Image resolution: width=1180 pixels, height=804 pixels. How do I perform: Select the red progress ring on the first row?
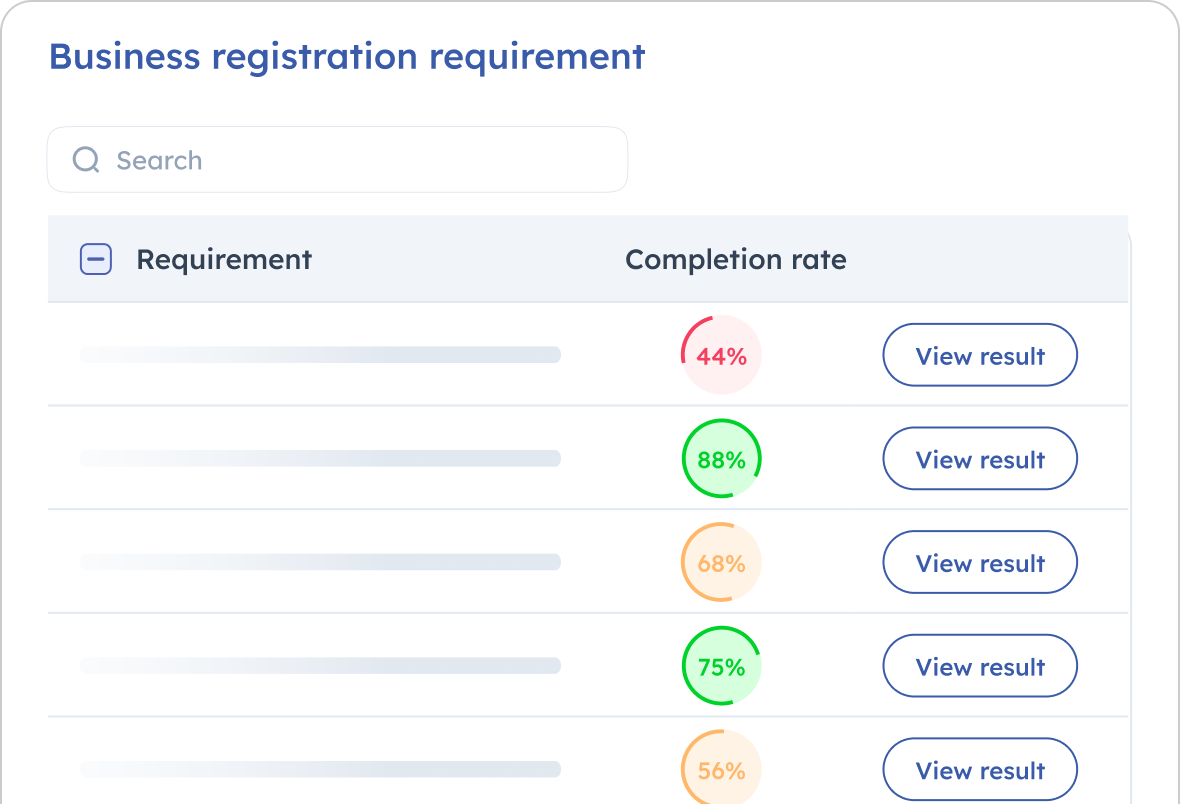click(720, 354)
